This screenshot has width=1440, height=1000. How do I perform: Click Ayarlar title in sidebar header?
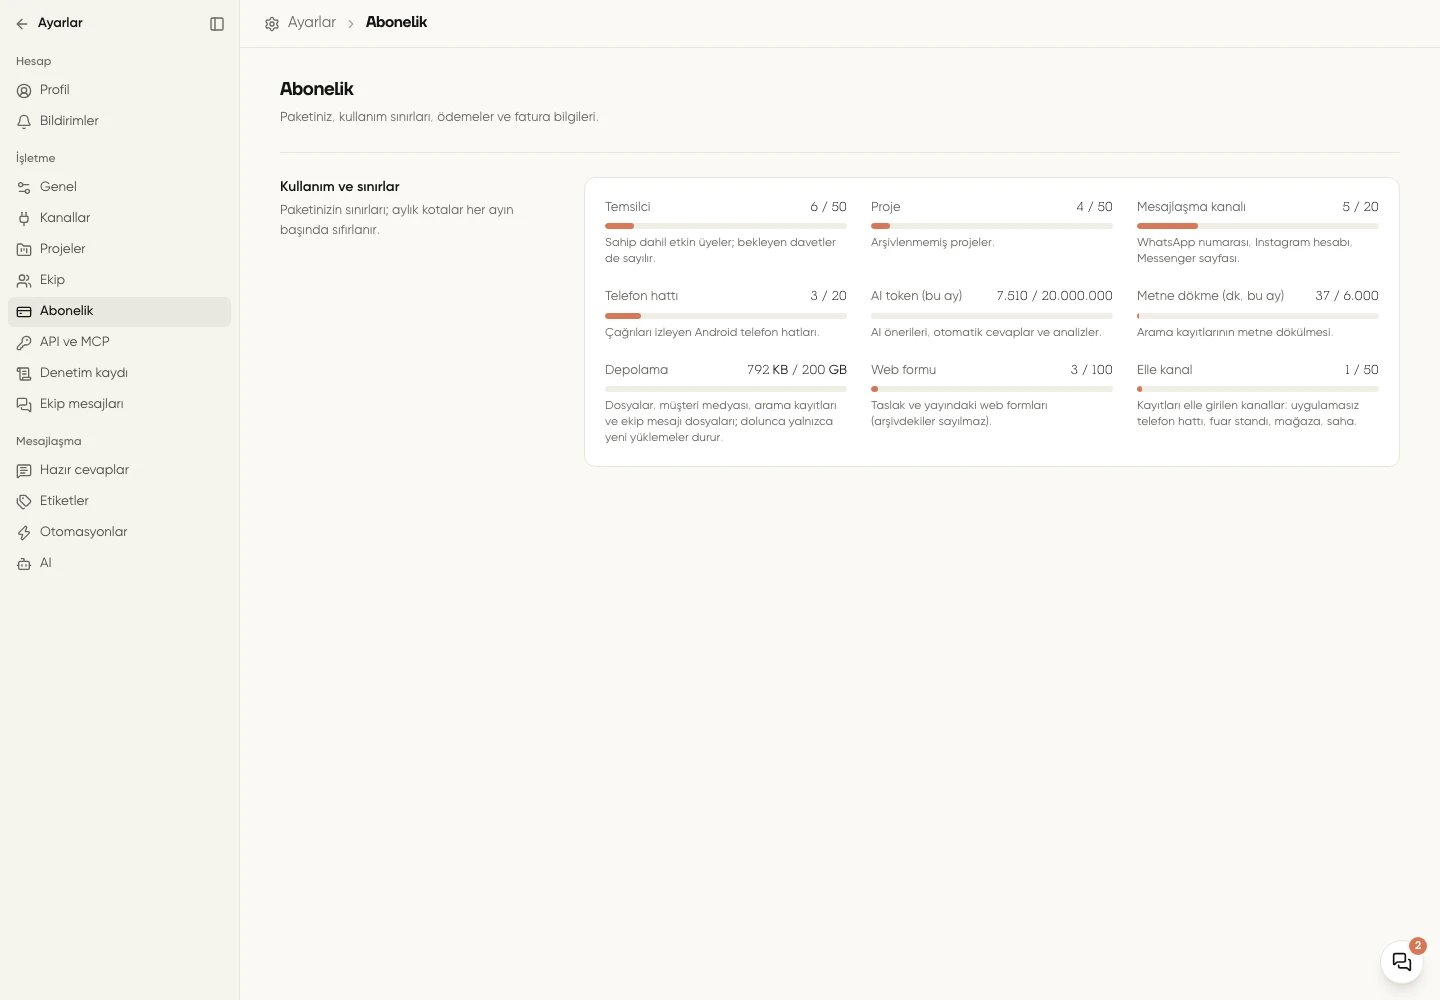point(60,23)
